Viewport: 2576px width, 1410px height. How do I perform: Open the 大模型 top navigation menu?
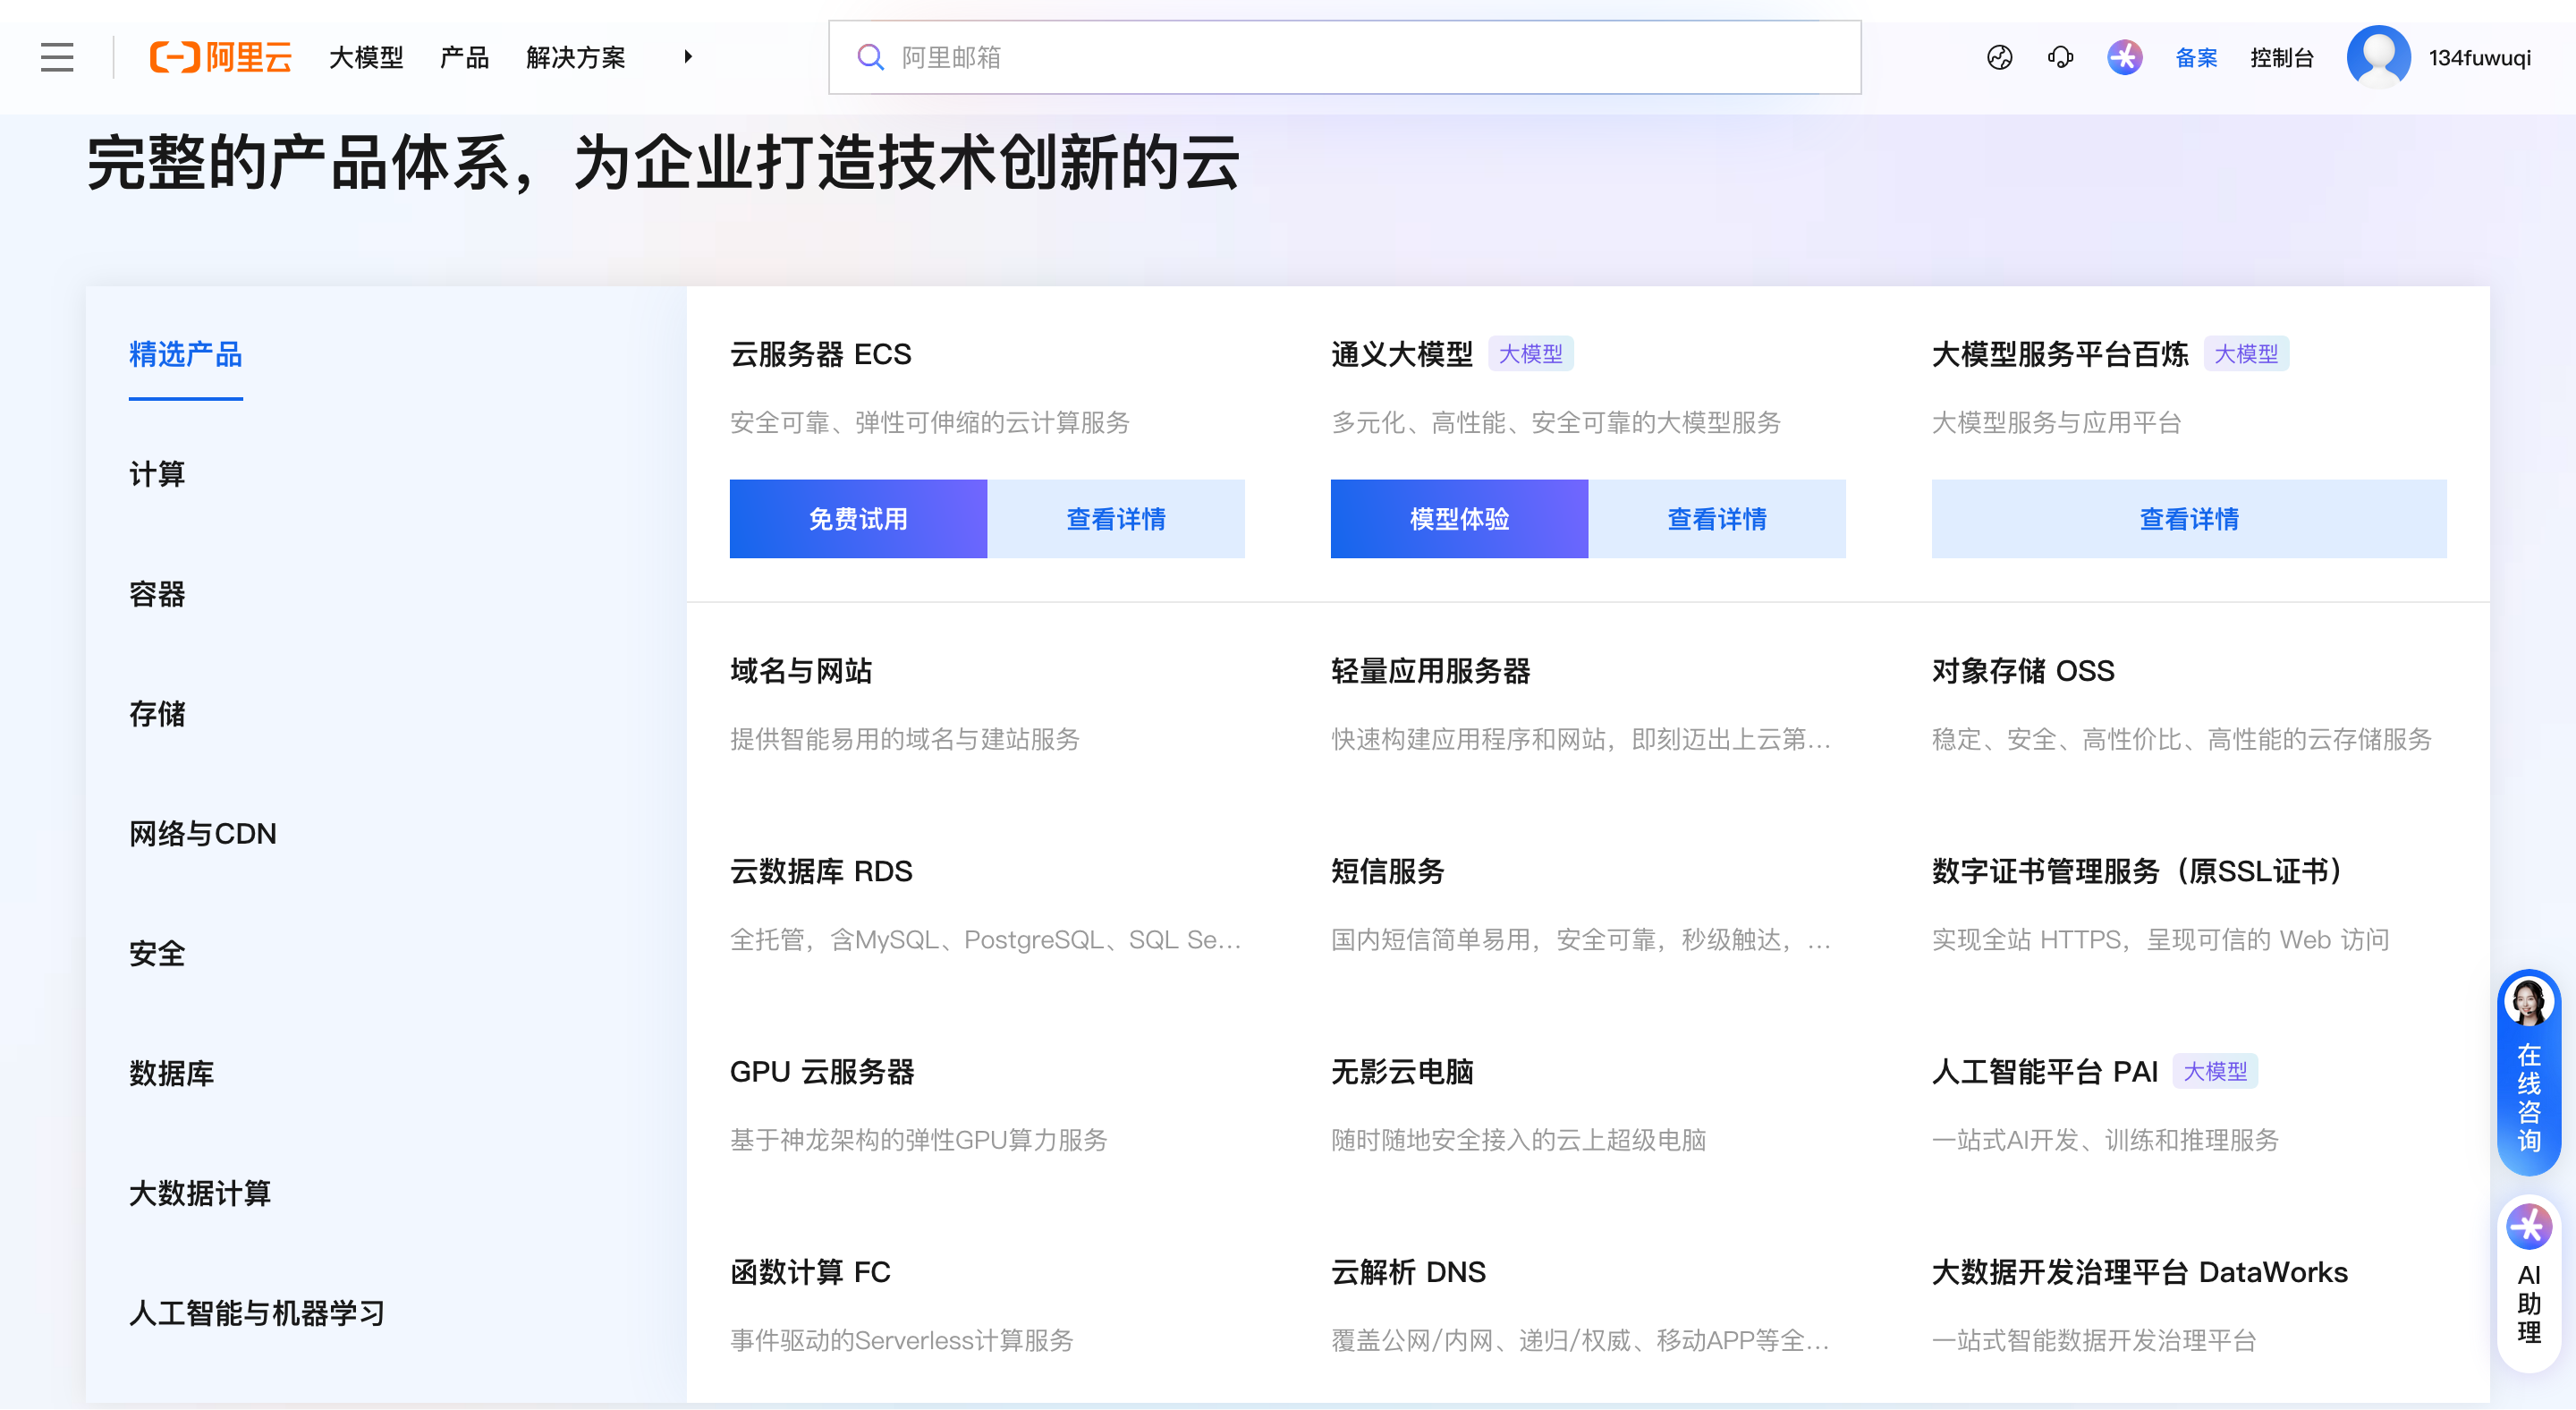pos(366,57)
